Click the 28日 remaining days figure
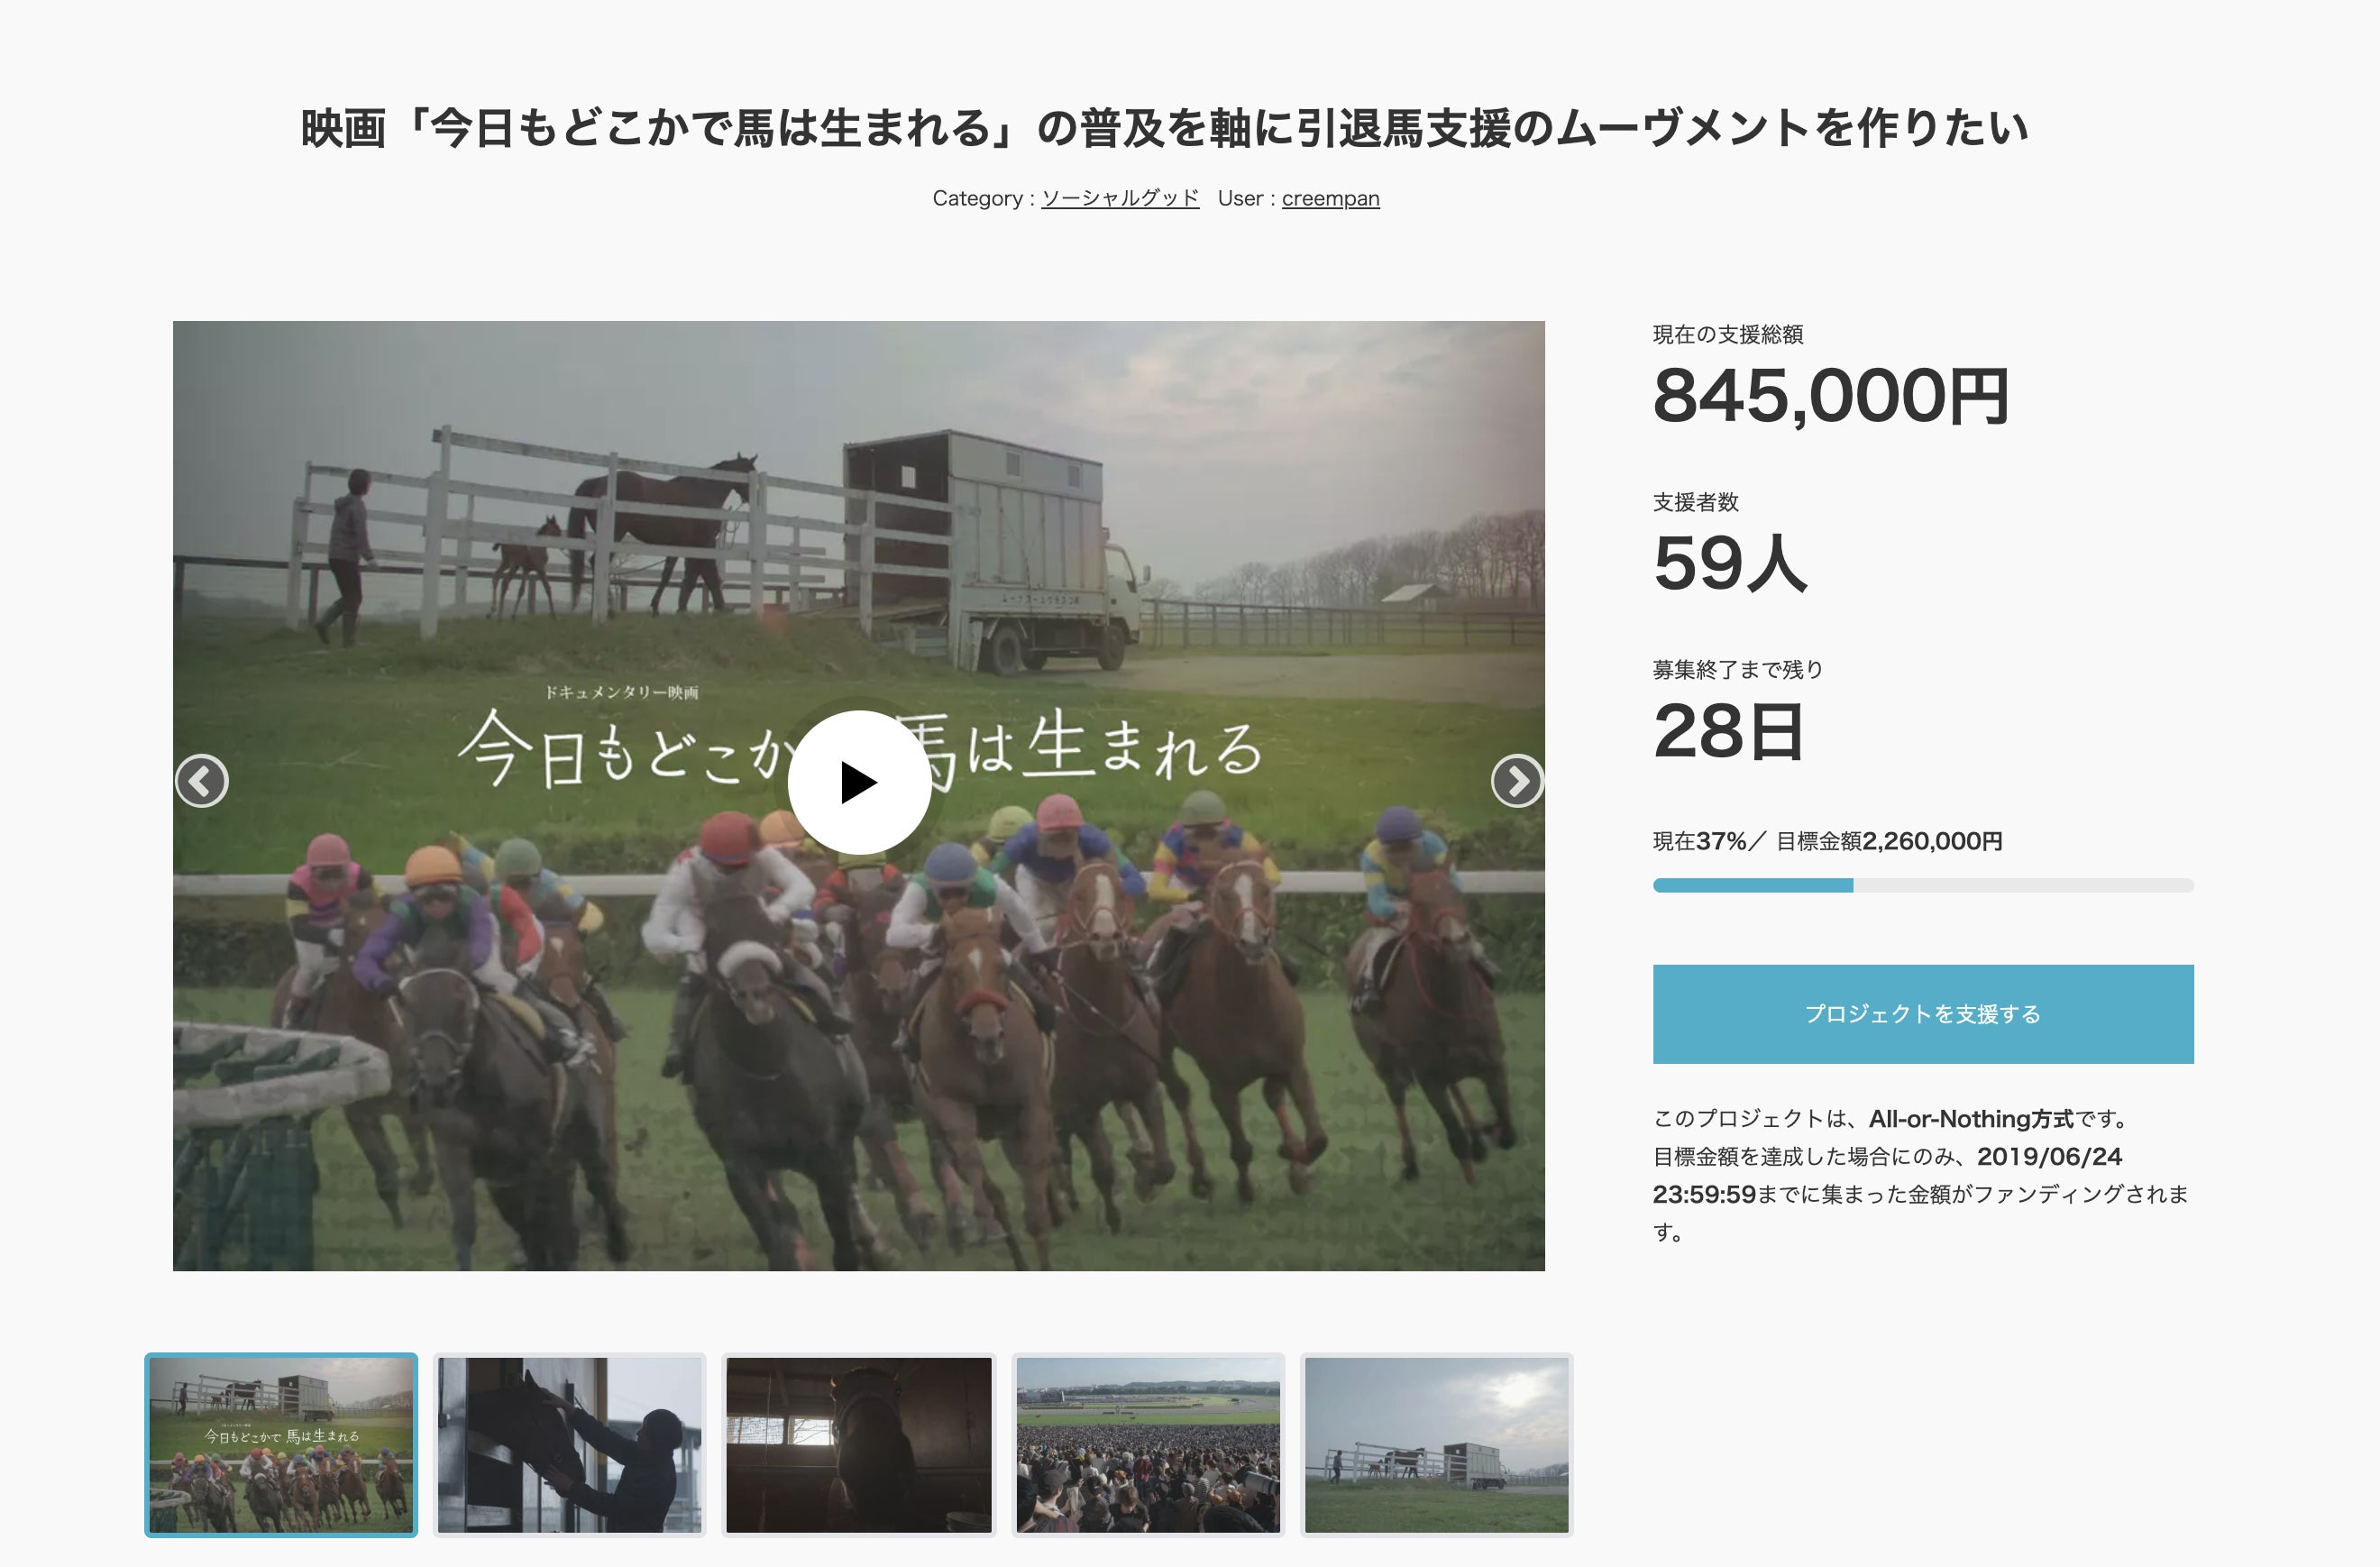 coord(1728,731)
